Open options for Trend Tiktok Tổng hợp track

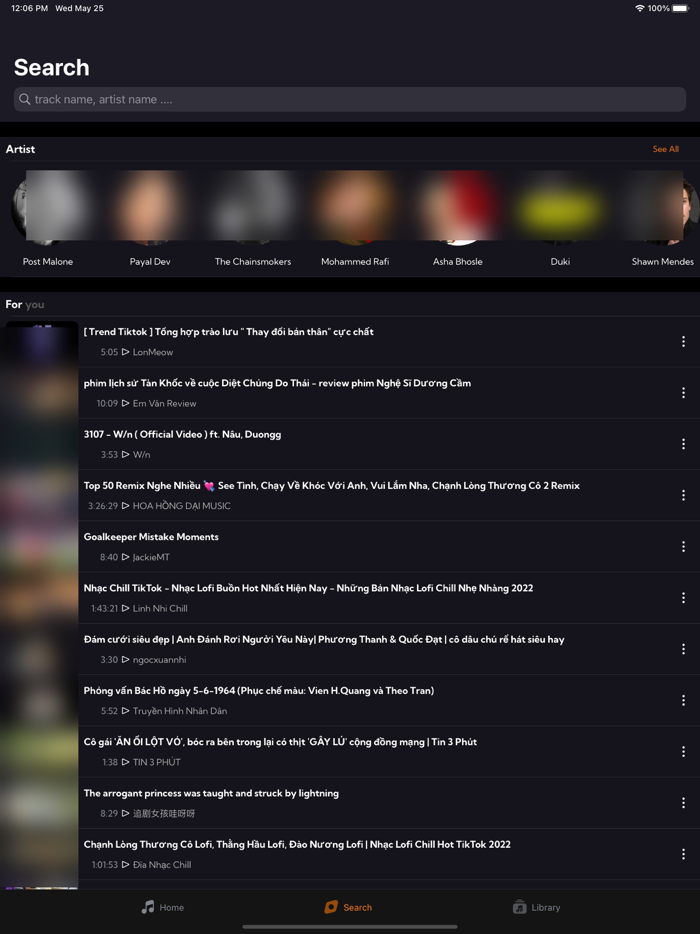[x=683, y=341]
